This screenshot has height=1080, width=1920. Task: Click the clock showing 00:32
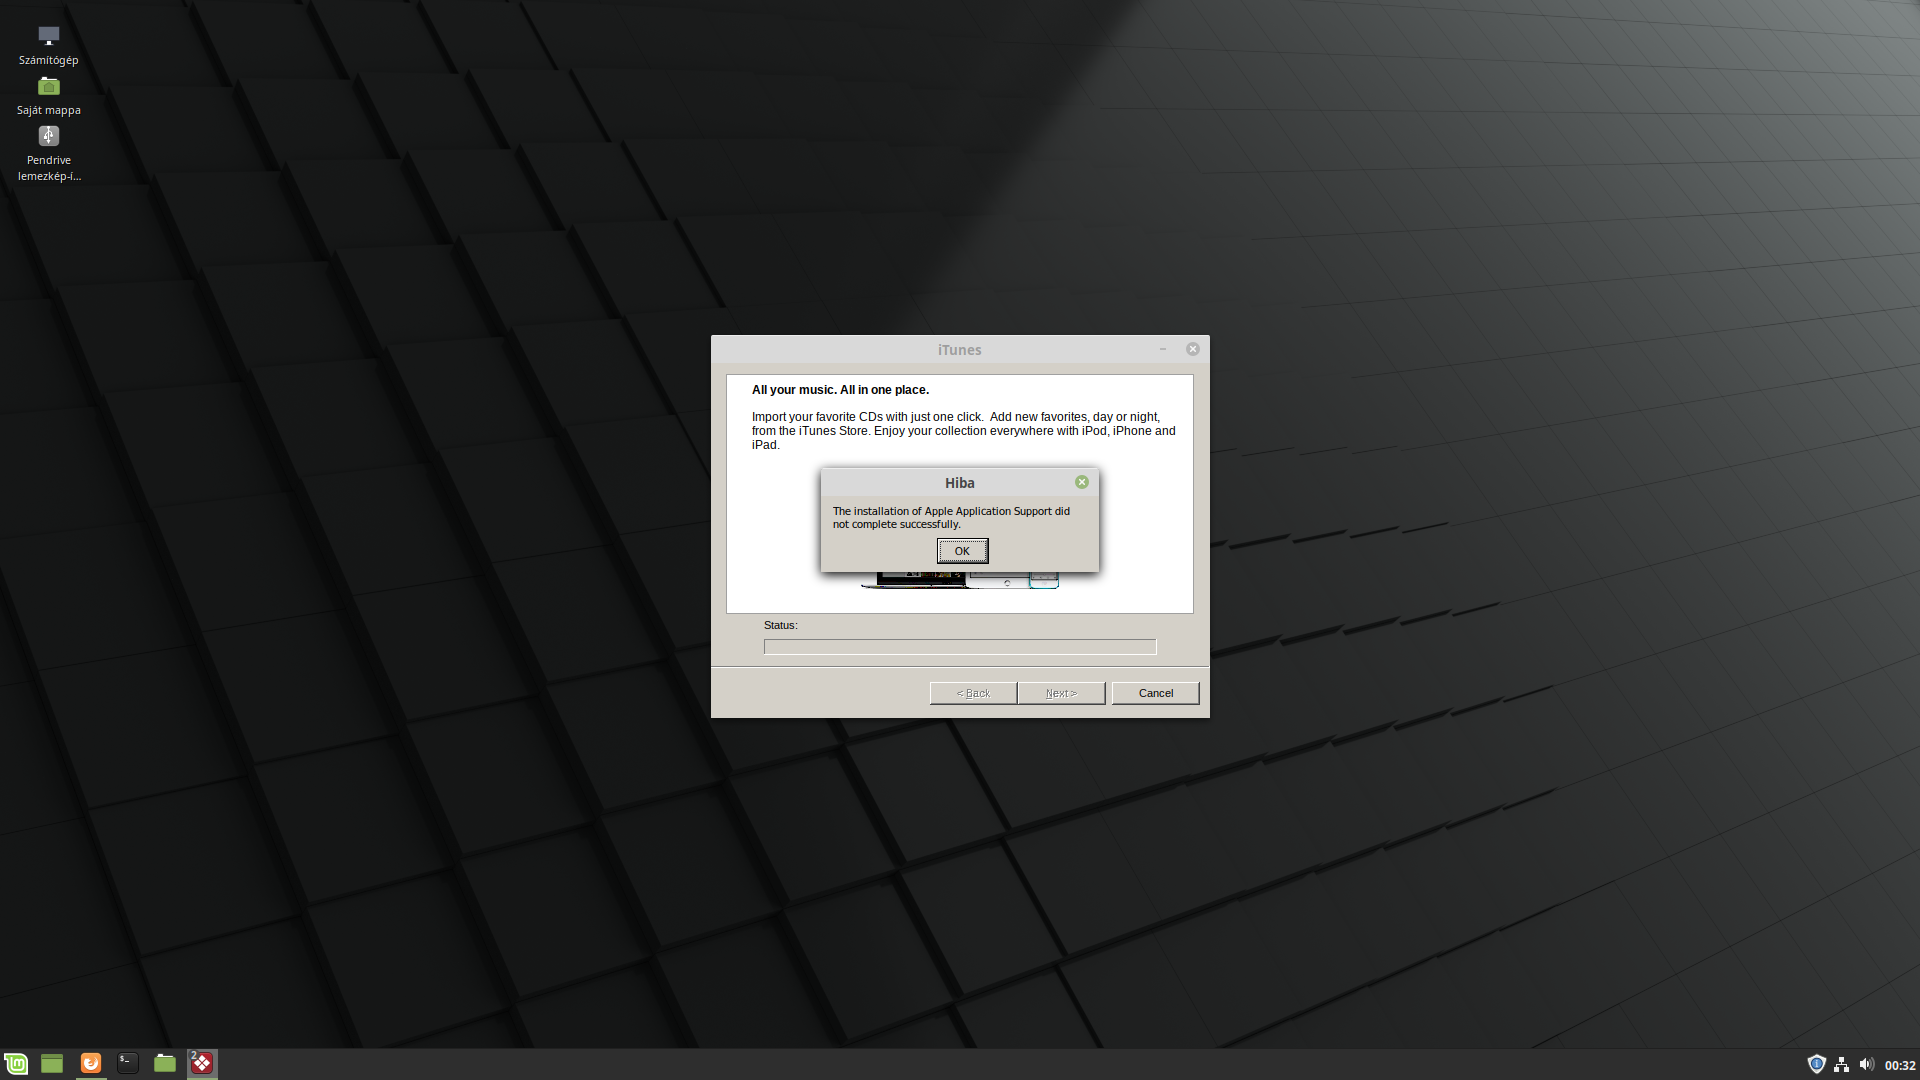[x=1899, y=1065]
